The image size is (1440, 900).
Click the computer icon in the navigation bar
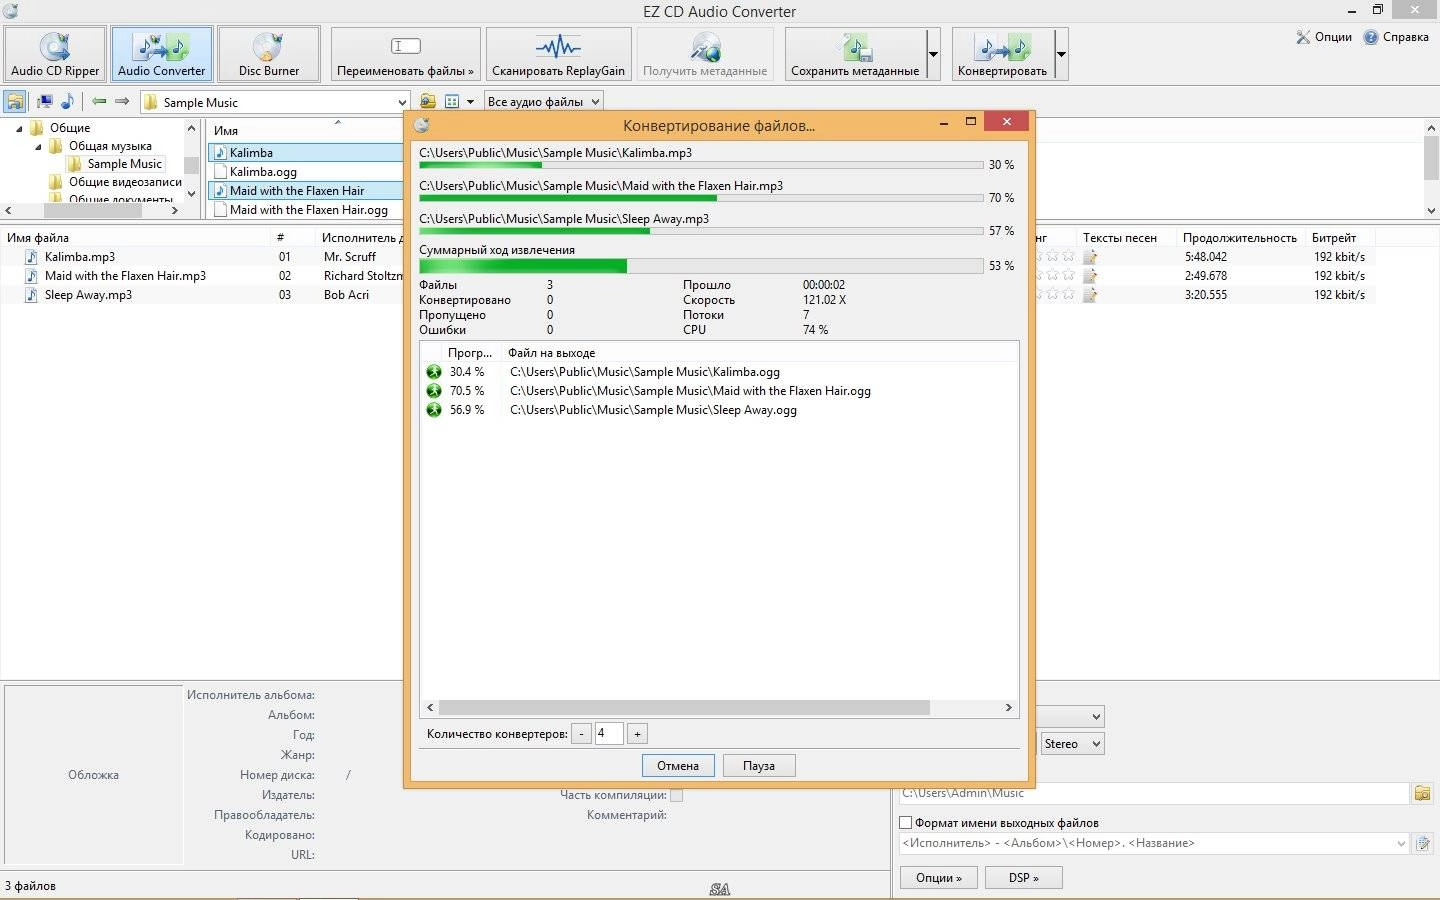point(44,101)
